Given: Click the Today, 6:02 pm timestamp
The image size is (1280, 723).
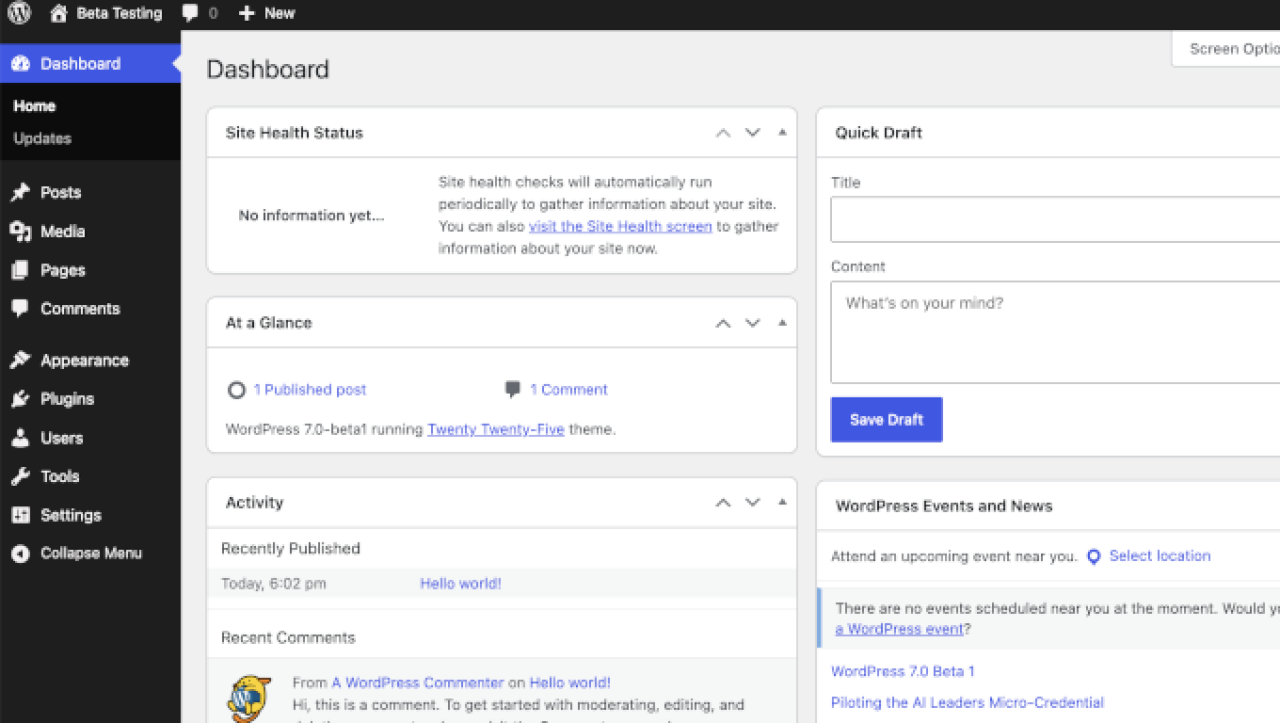Looking at the screenshot, I should 273,584.
